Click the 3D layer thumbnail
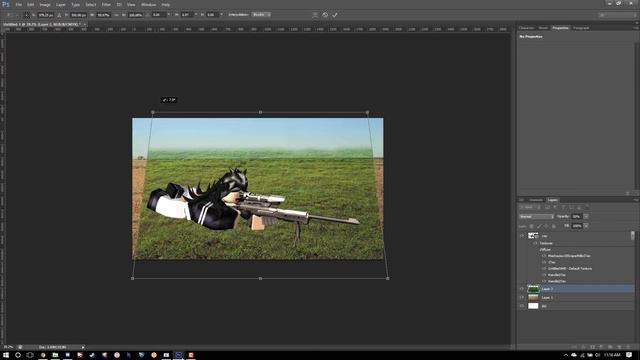The width and height of the screenshot is (640, 360). (533, 236)
